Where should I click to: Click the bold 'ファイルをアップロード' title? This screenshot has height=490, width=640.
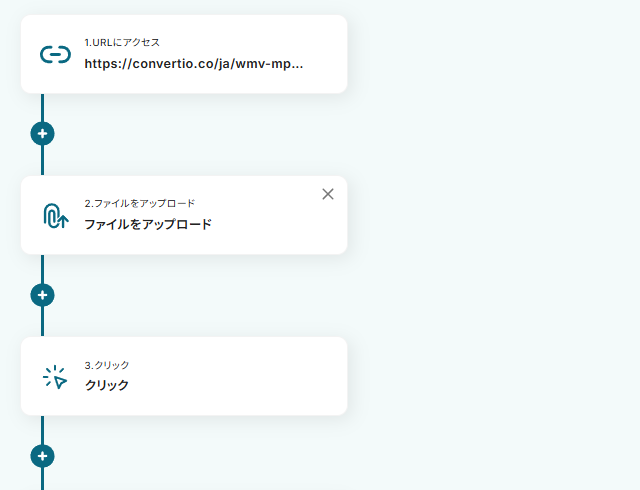(148, 224)
